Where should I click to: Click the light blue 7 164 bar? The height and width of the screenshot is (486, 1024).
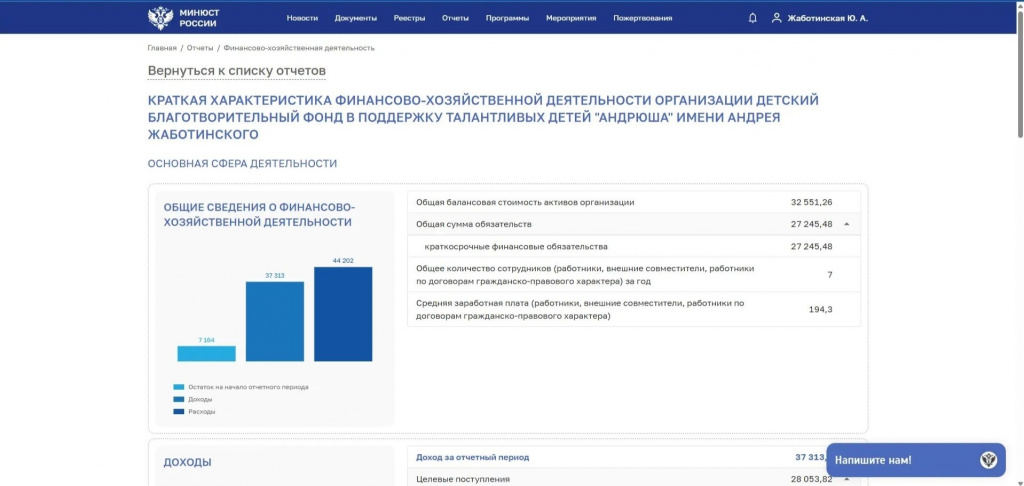[206, 353]
